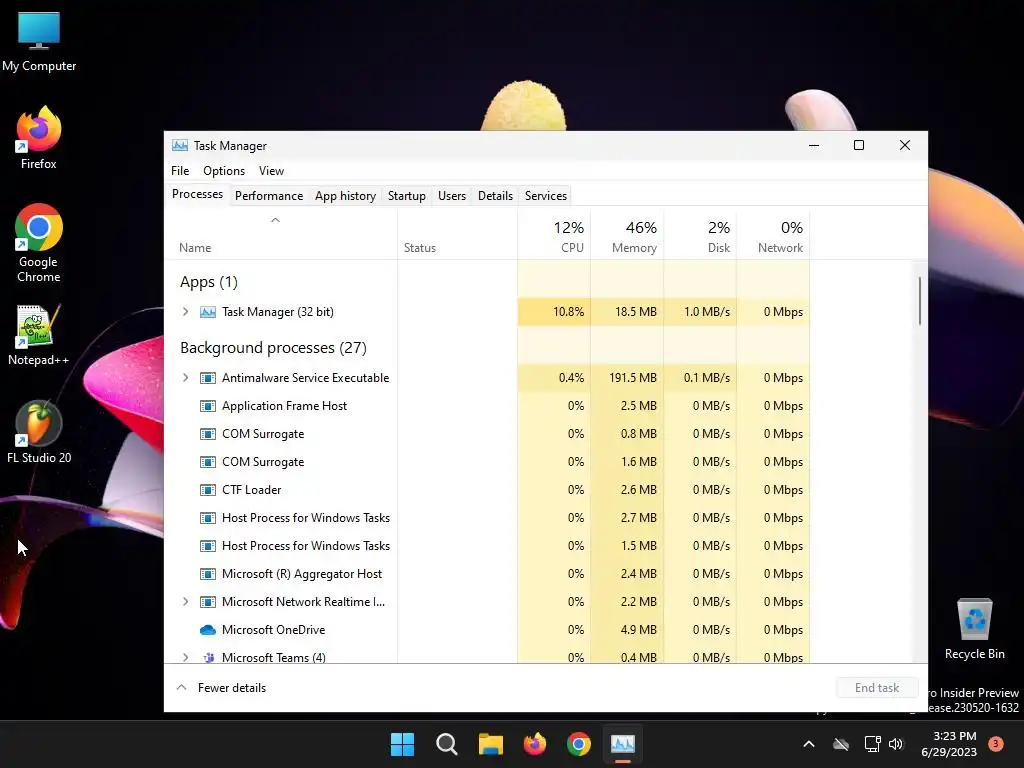Click CTF Loader process icon

pos(208,490)
